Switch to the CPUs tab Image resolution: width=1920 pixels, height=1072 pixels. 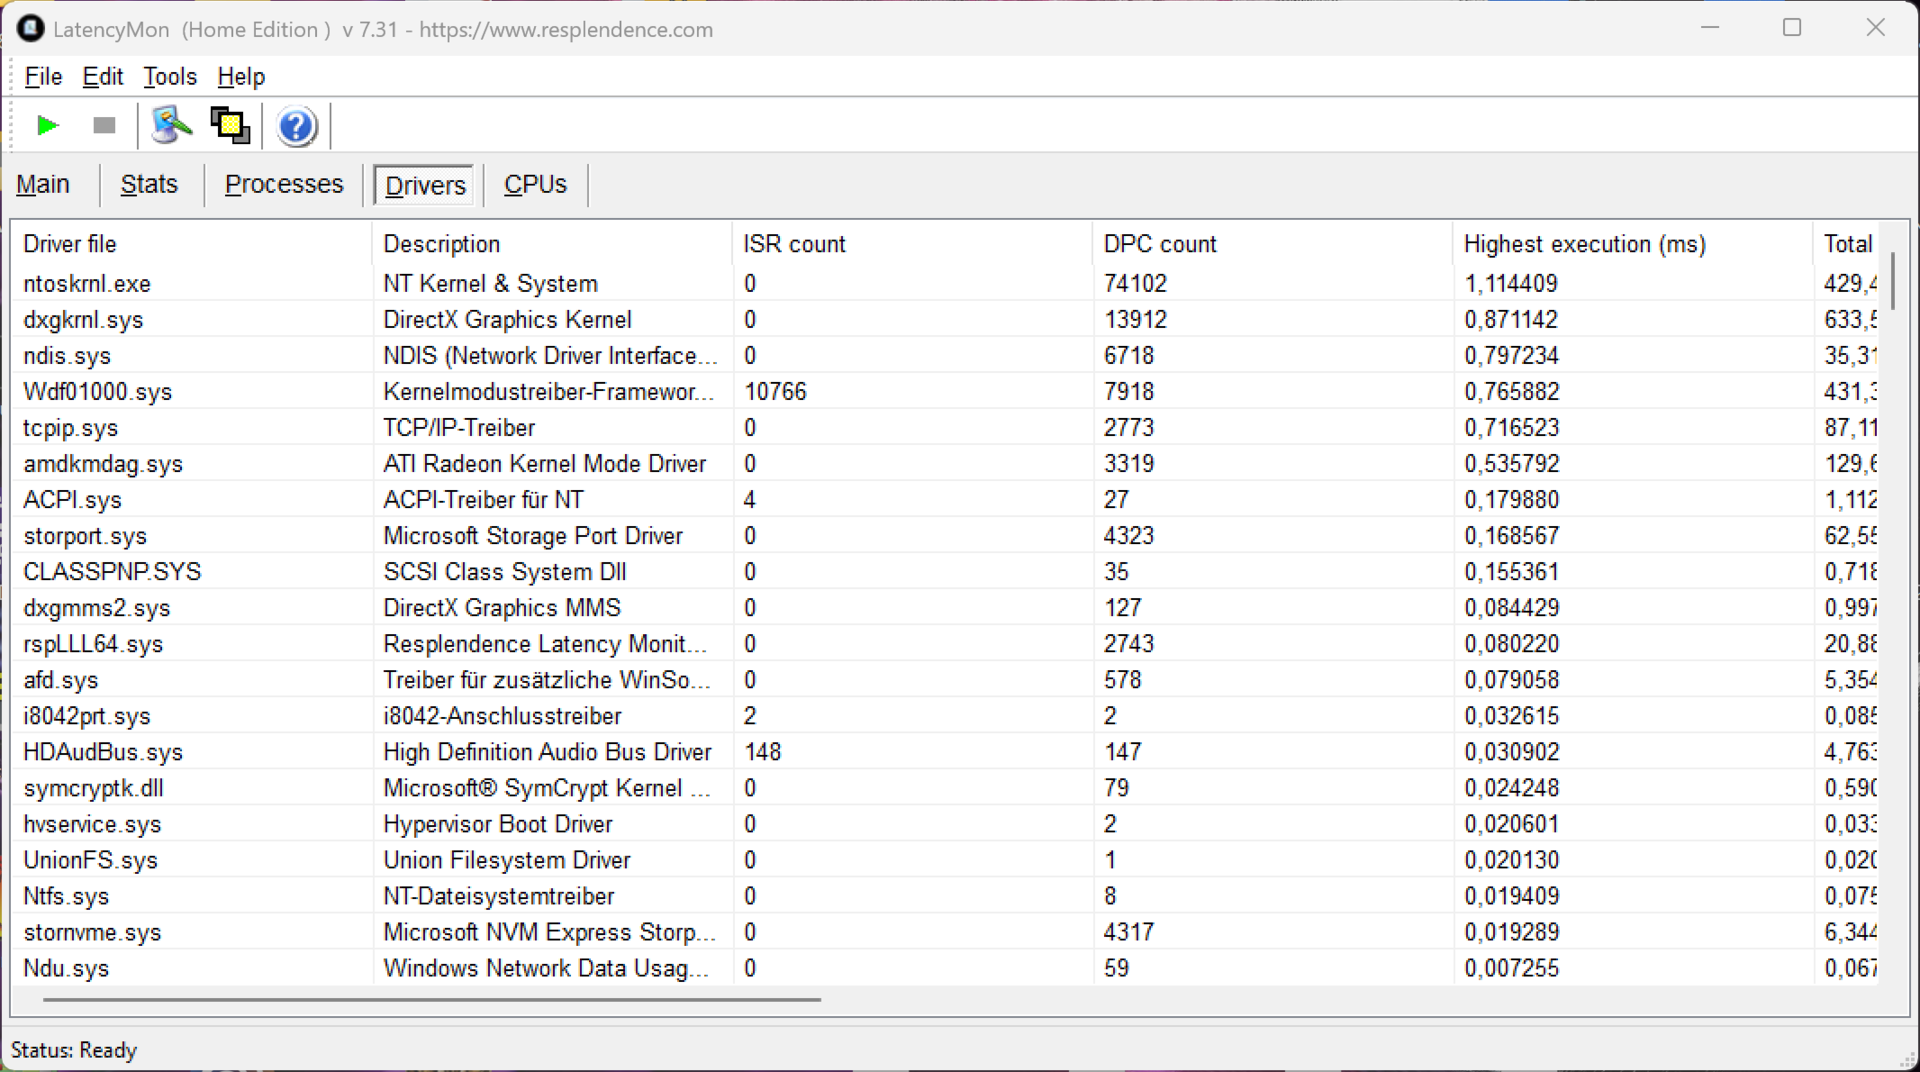pyautogui.click(x=535, y=184)
